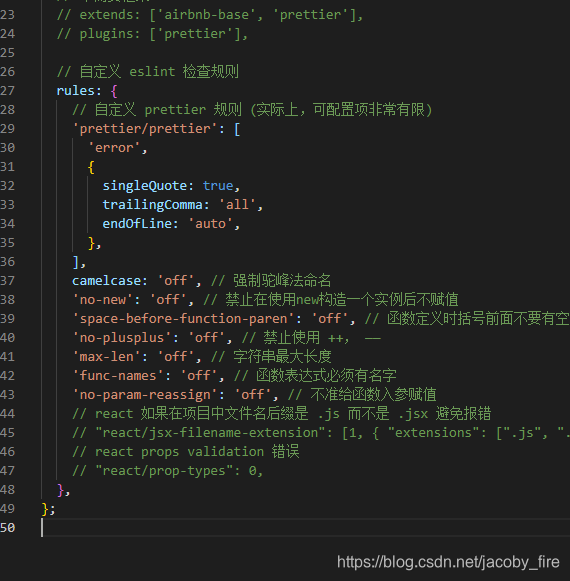Click the trailingComma option key

[x=152, y=205]
